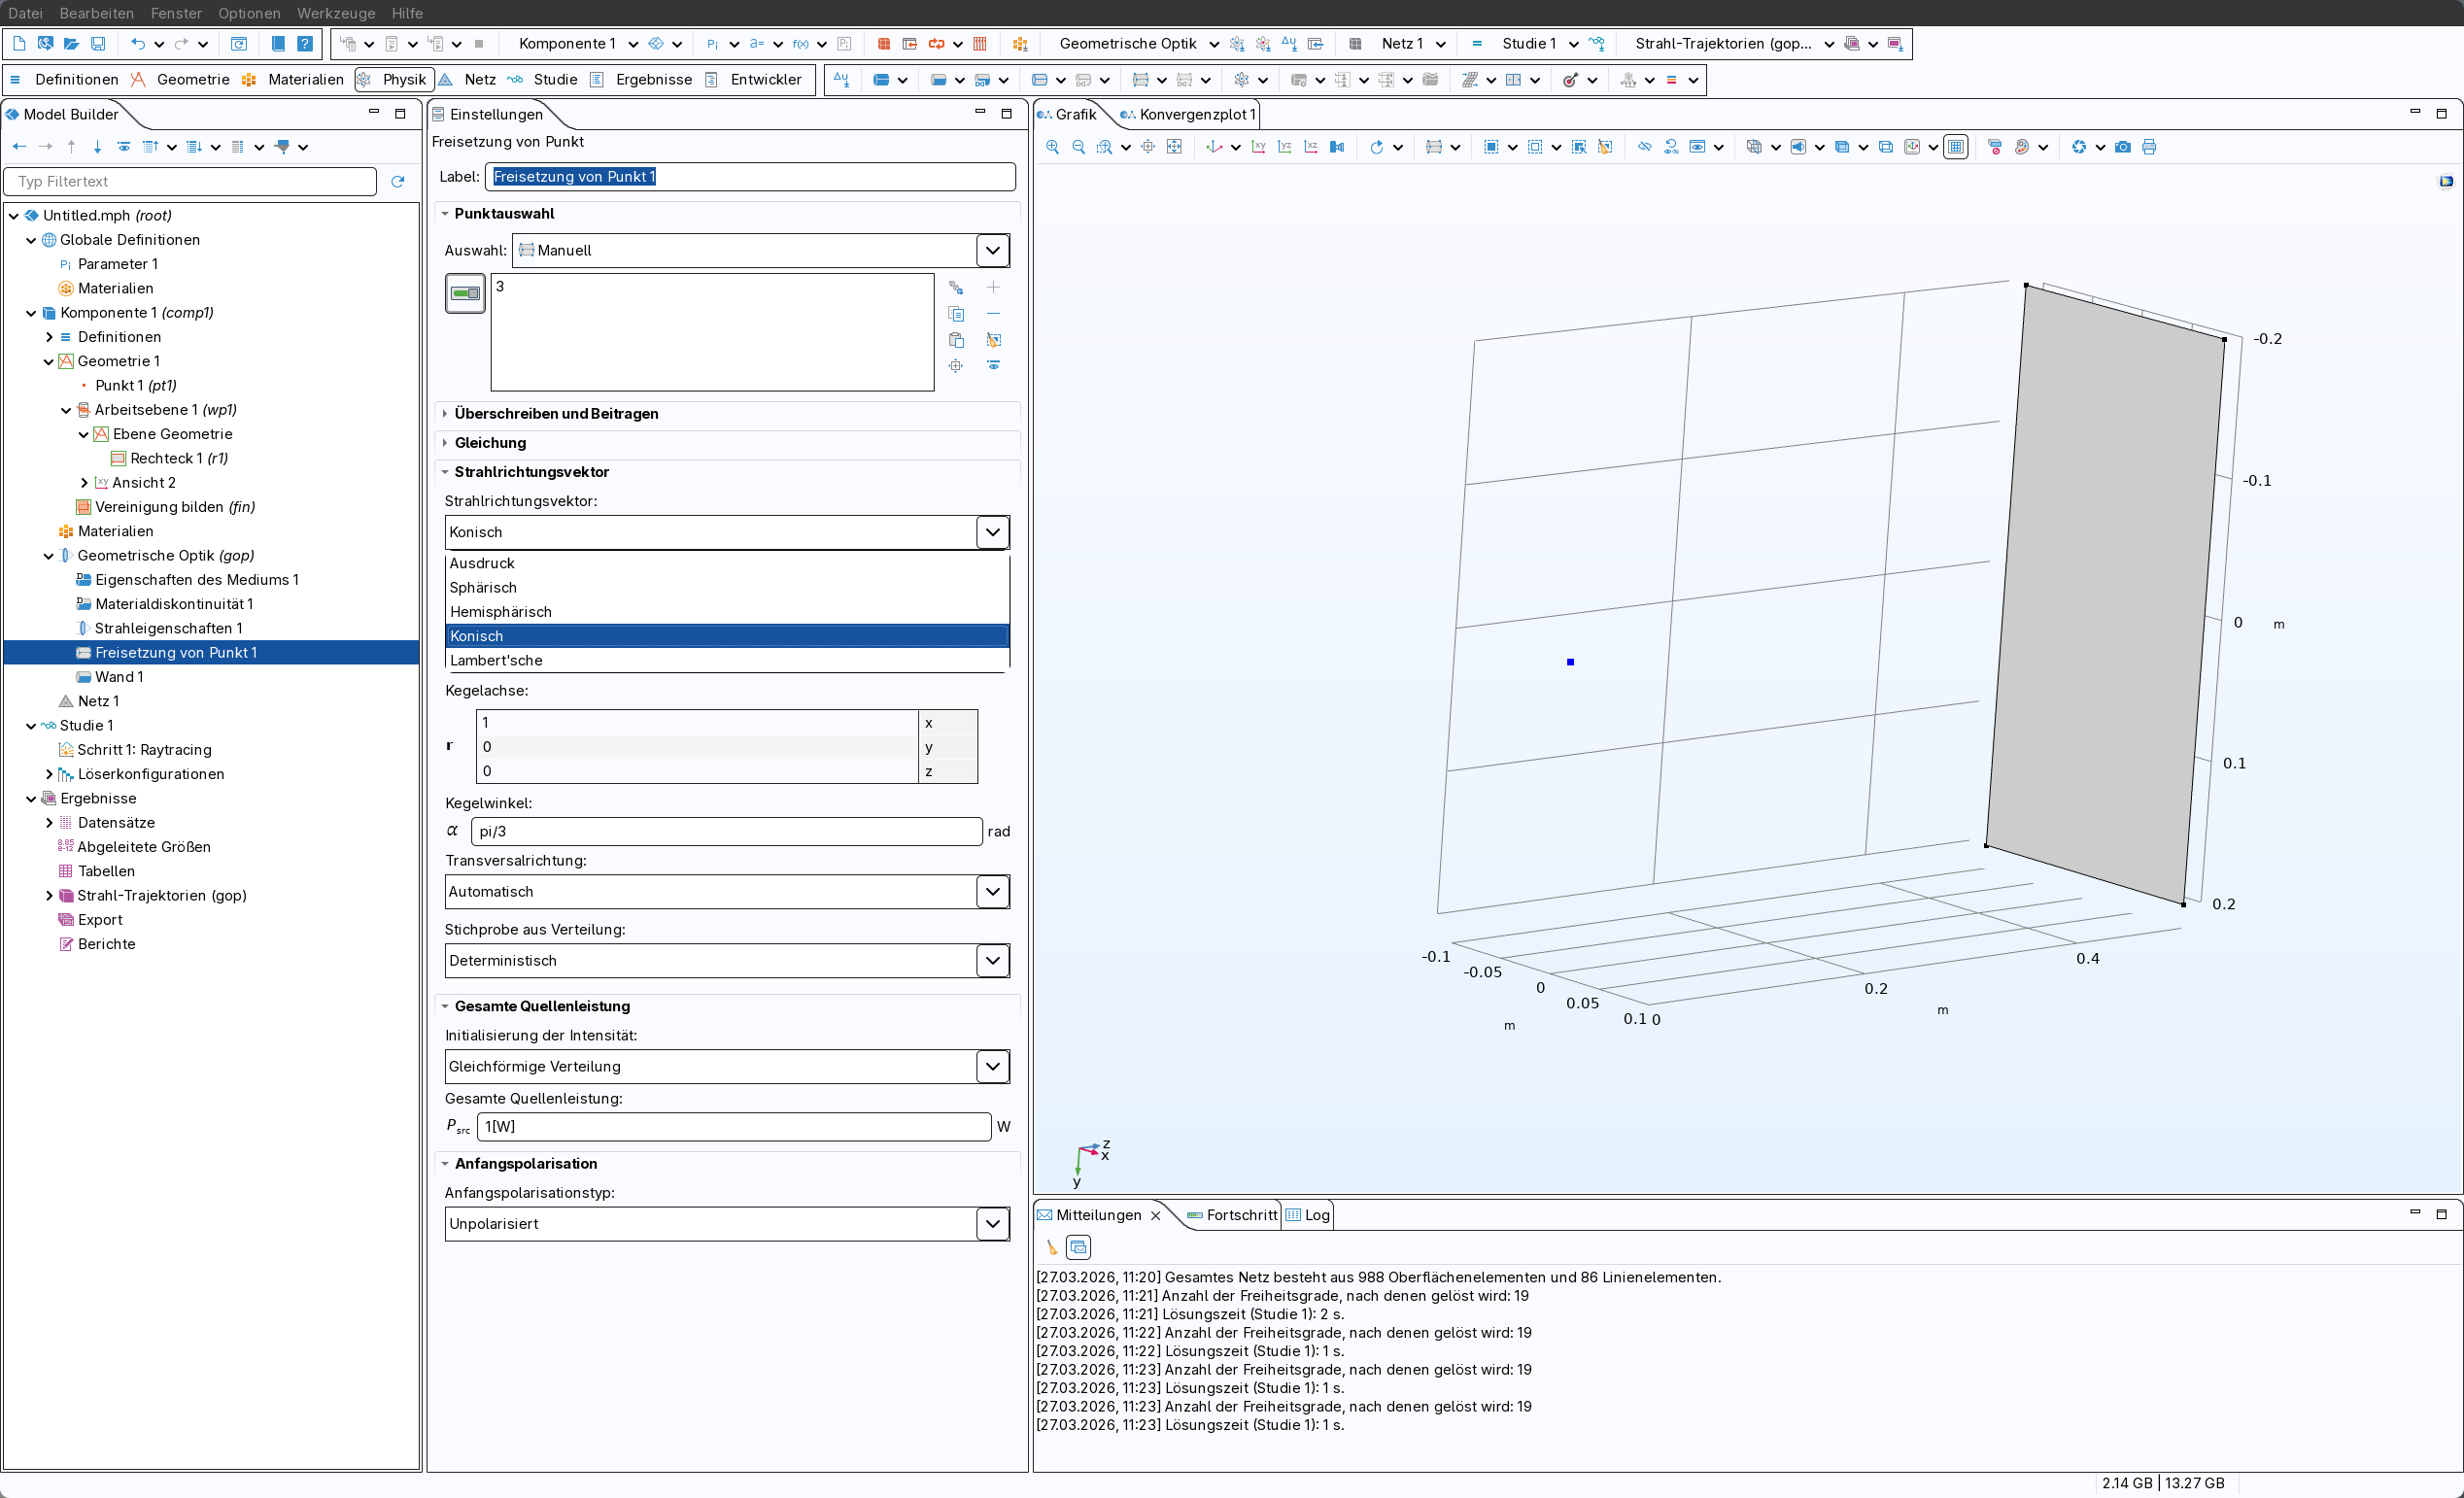Select Wand 1 in model tree
The image size is (2464, 1498).
point(118,677)
